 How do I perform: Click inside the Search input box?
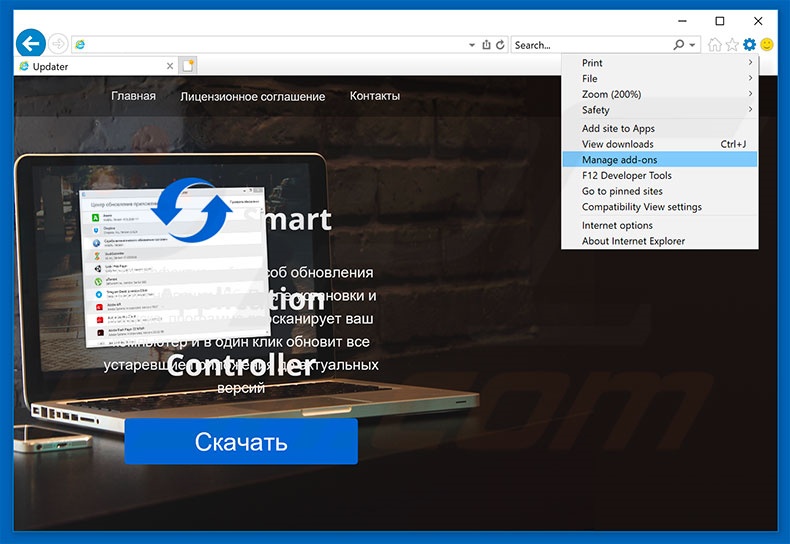[590, 45]
